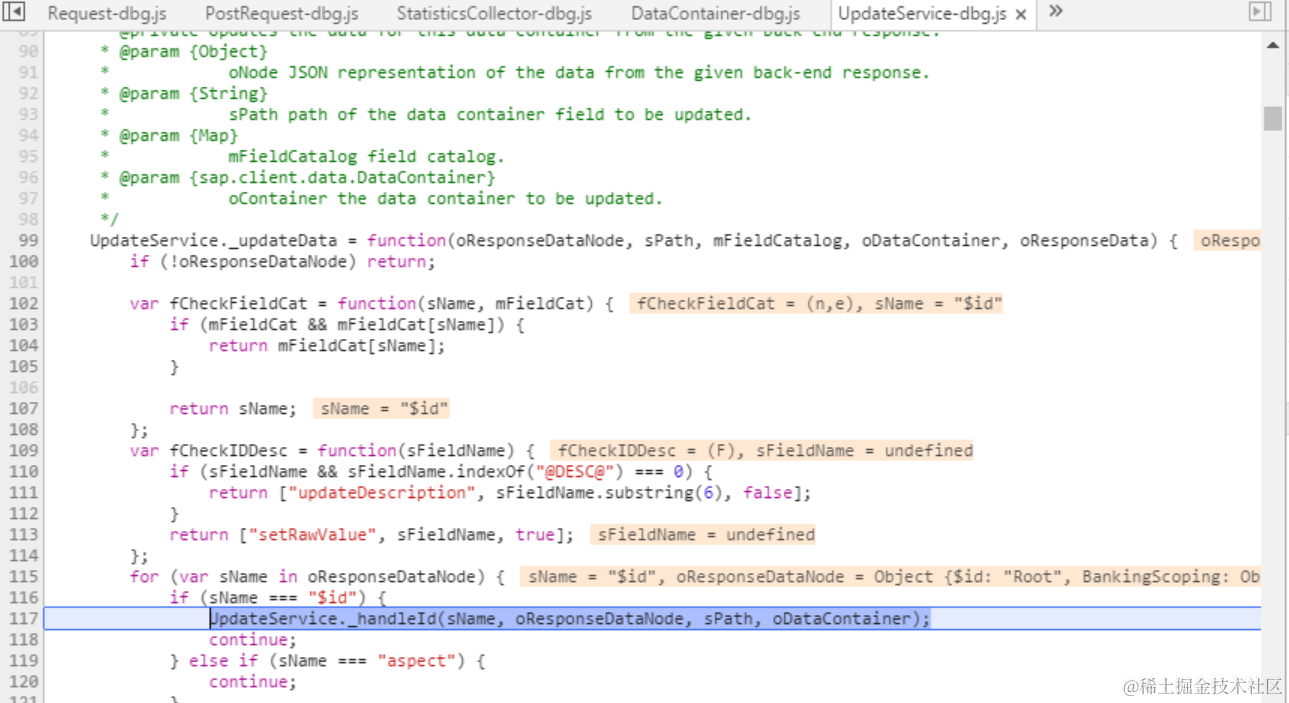Click "mFieldCatalog field catalog." comment
Viewport: 1289px width, 703px height.
point(367,156)
